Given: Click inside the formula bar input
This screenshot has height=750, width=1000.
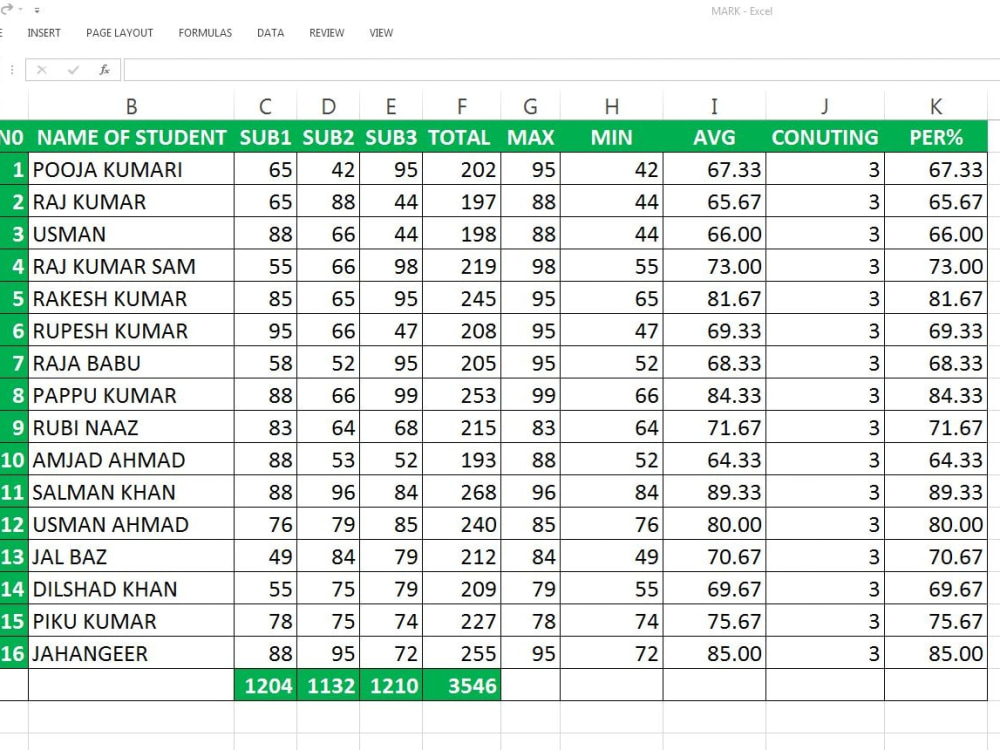Looking at the screenshot, I should pyautogui.click(x=561, y=70).
